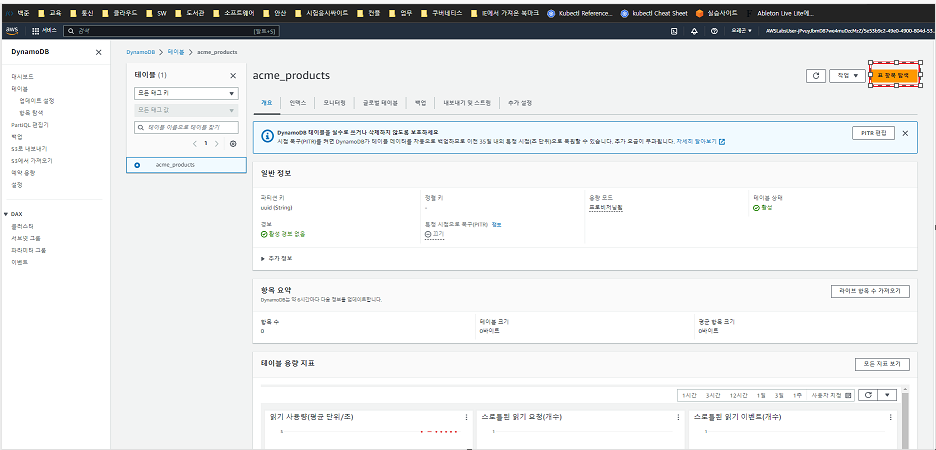The width and height of the screenshot is (936, 450).
Task: Open table list preferences gear icon
Action: point(233,144)
